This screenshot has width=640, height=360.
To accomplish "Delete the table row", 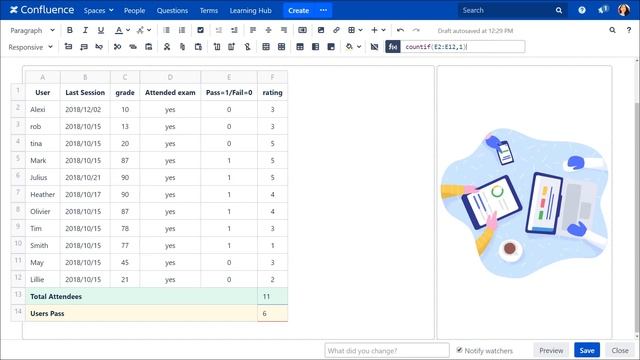I will pyautogui.click(x=99, y=47).
